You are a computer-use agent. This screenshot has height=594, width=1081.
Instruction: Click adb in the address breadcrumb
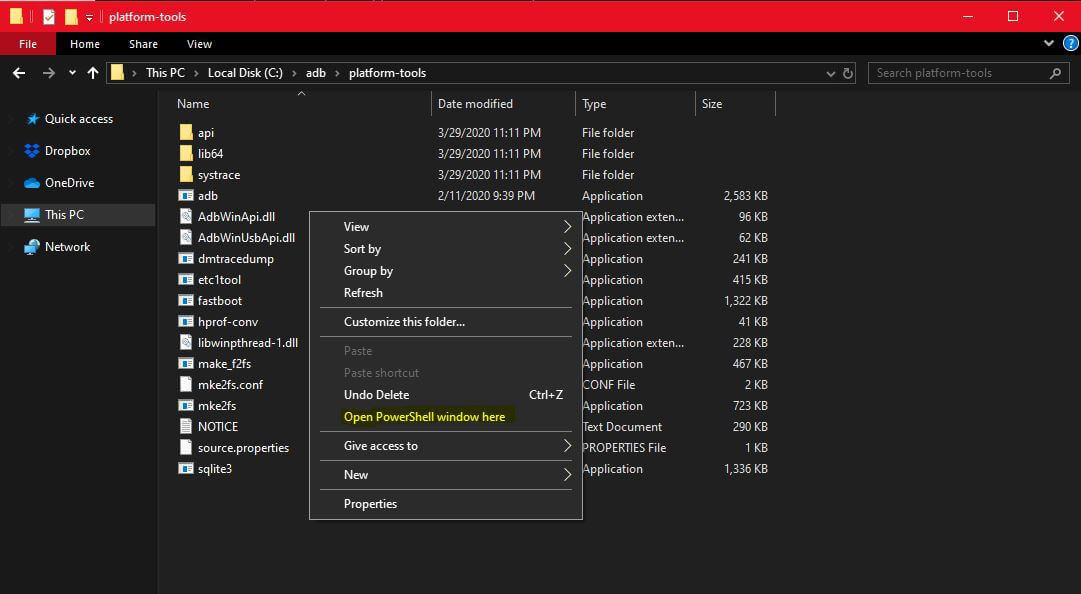(x=316, y=73)
